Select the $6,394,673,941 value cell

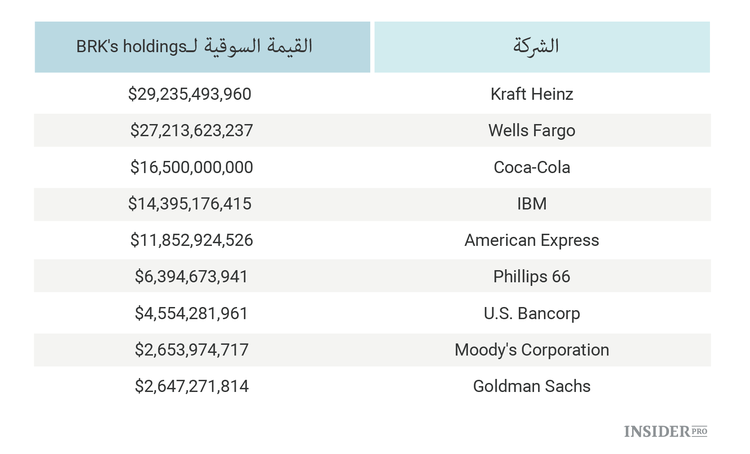coord(191,277)
